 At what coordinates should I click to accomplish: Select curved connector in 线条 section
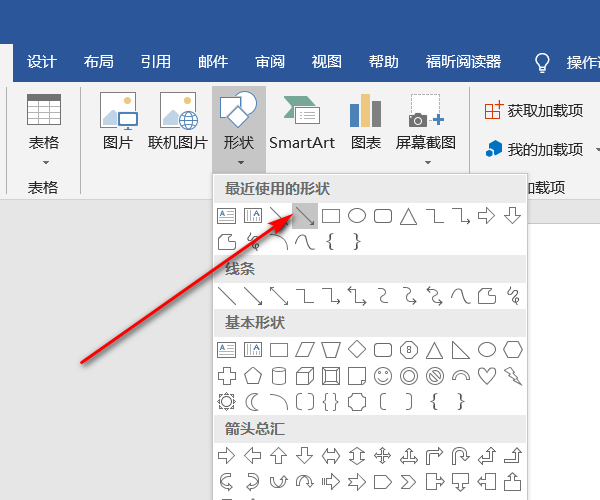[383, 296]
